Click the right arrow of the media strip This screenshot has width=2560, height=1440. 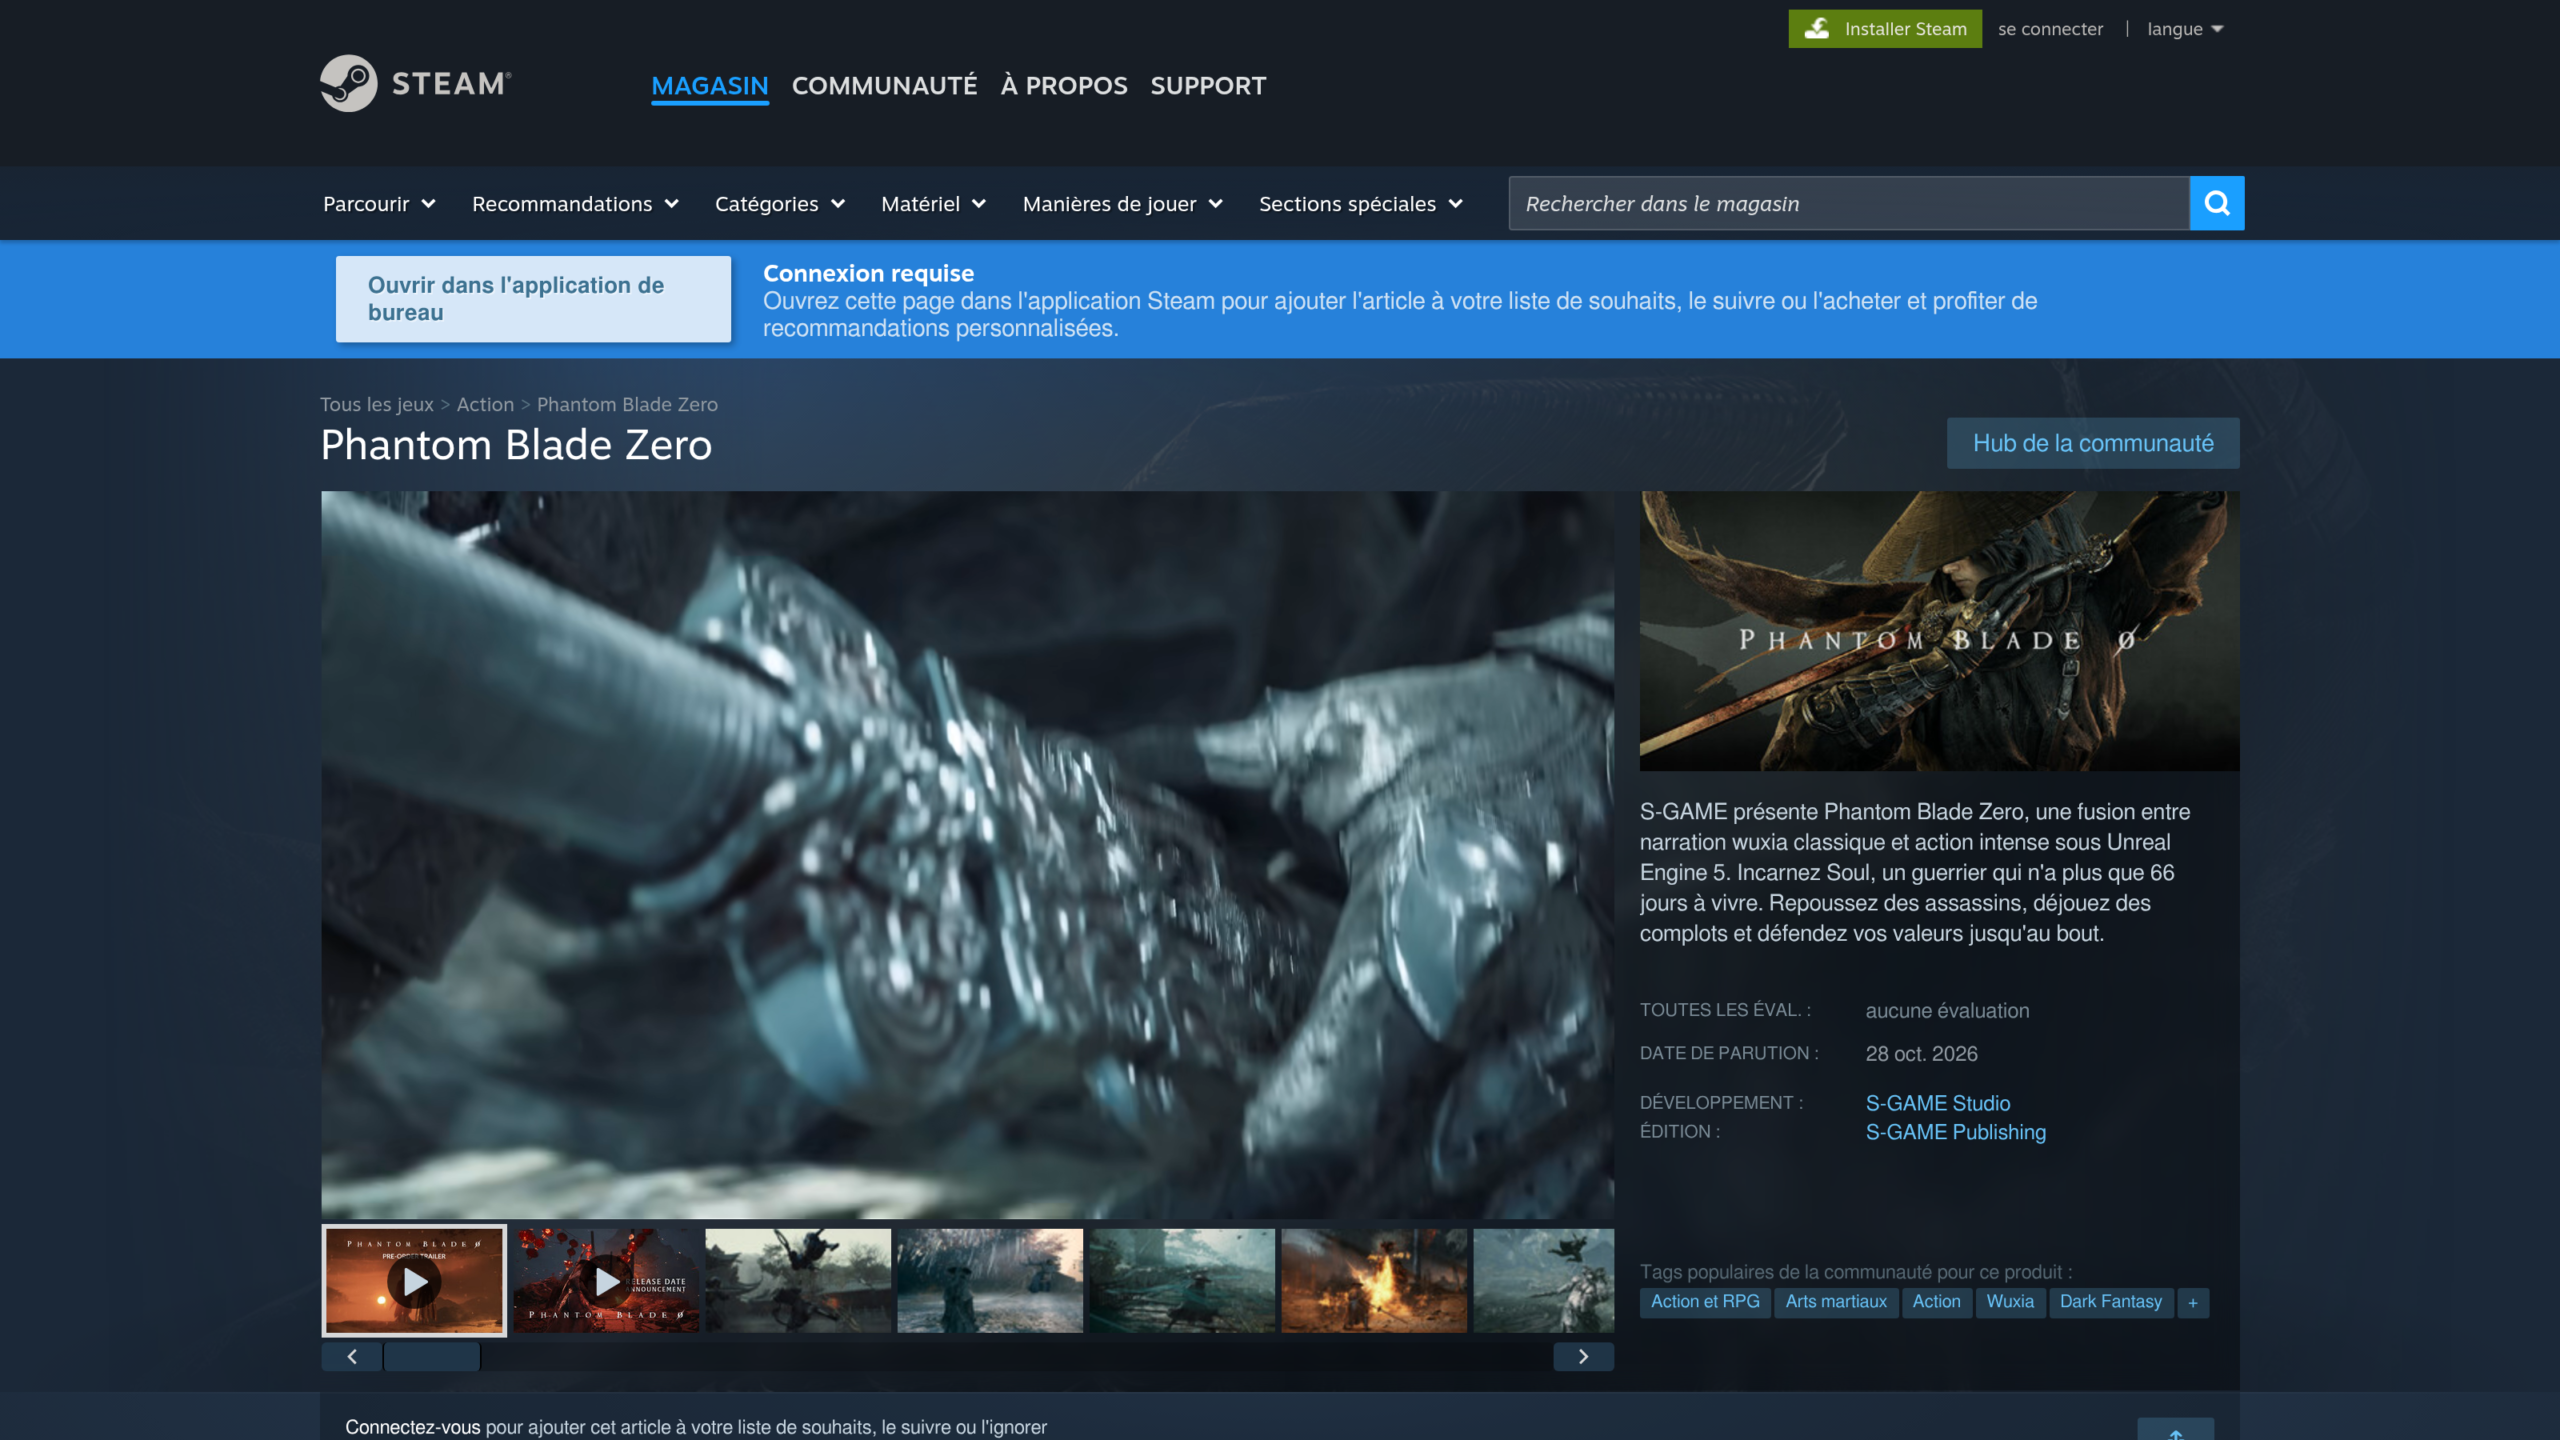coord(1583,1356)
